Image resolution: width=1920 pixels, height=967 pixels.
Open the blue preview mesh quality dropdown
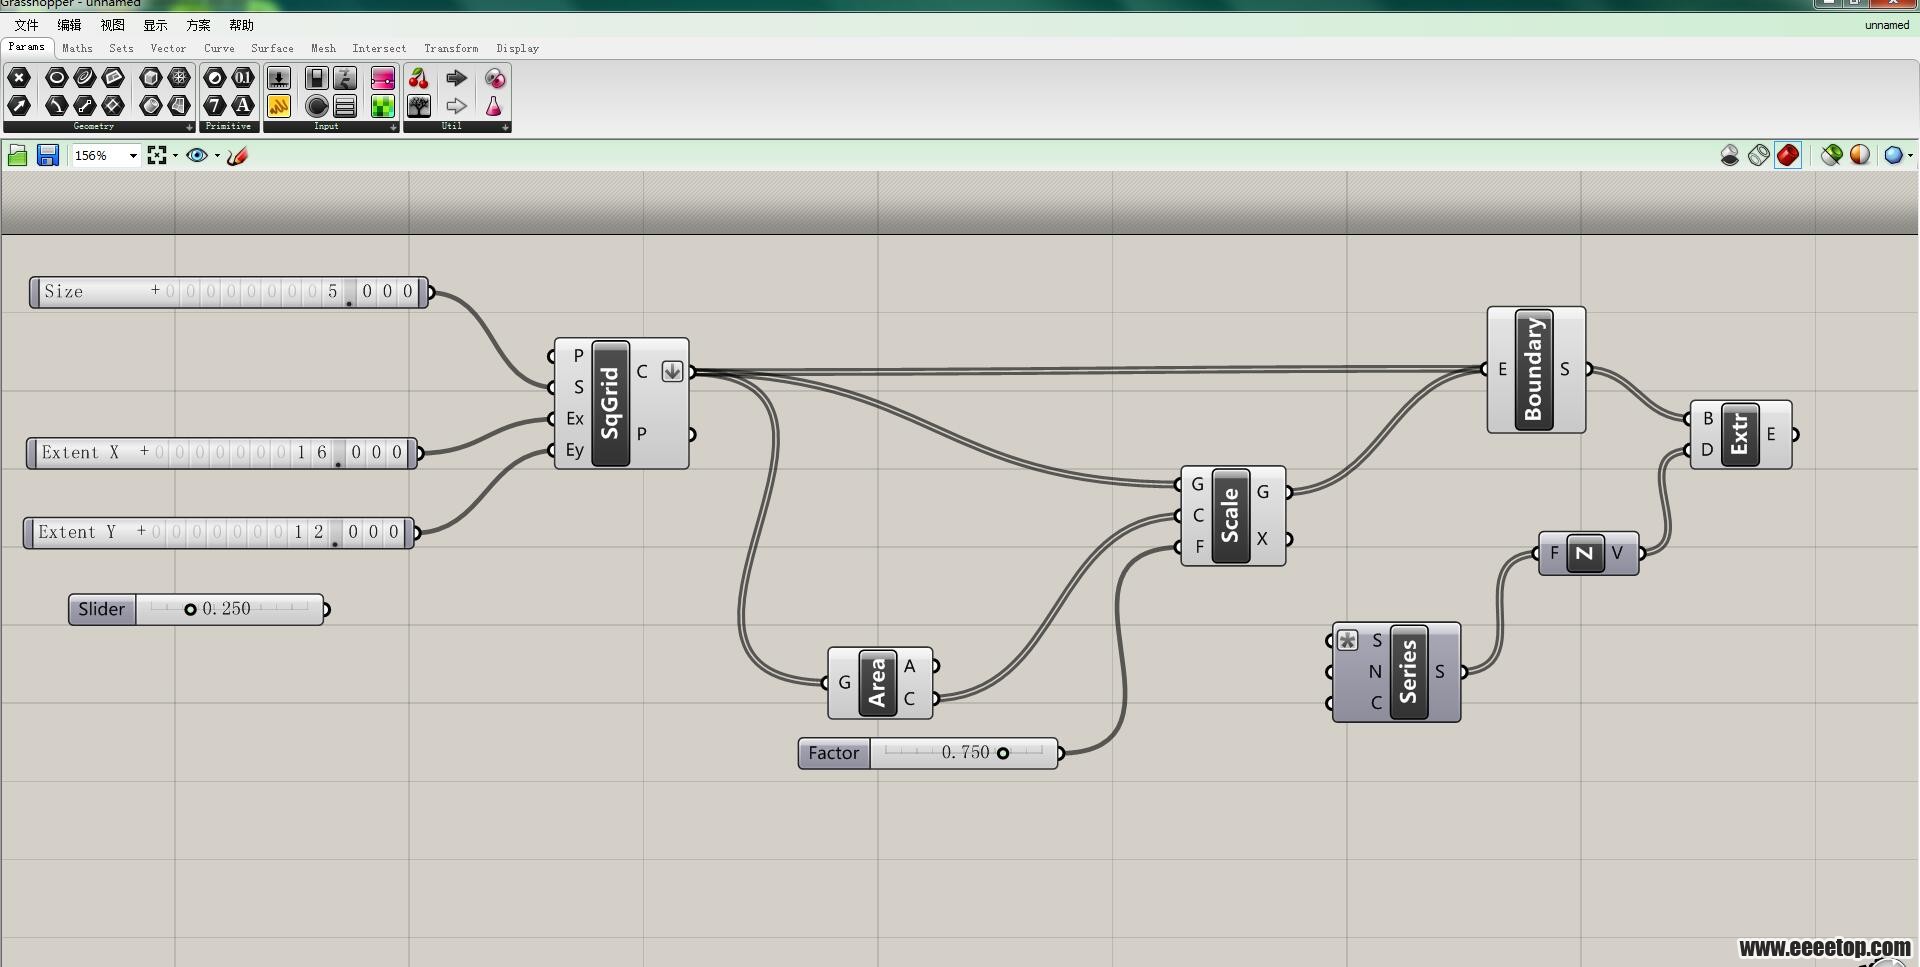click(x=1910, y=155)
